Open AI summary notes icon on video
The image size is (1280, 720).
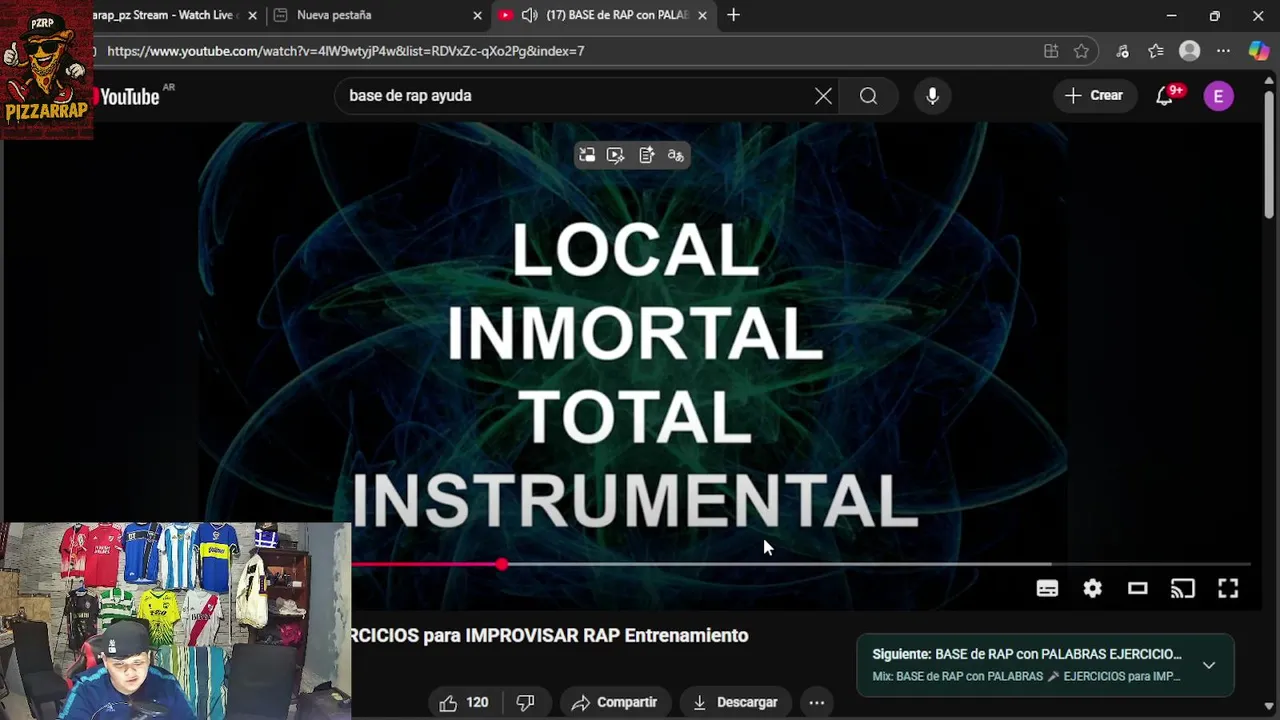[646, 155]
